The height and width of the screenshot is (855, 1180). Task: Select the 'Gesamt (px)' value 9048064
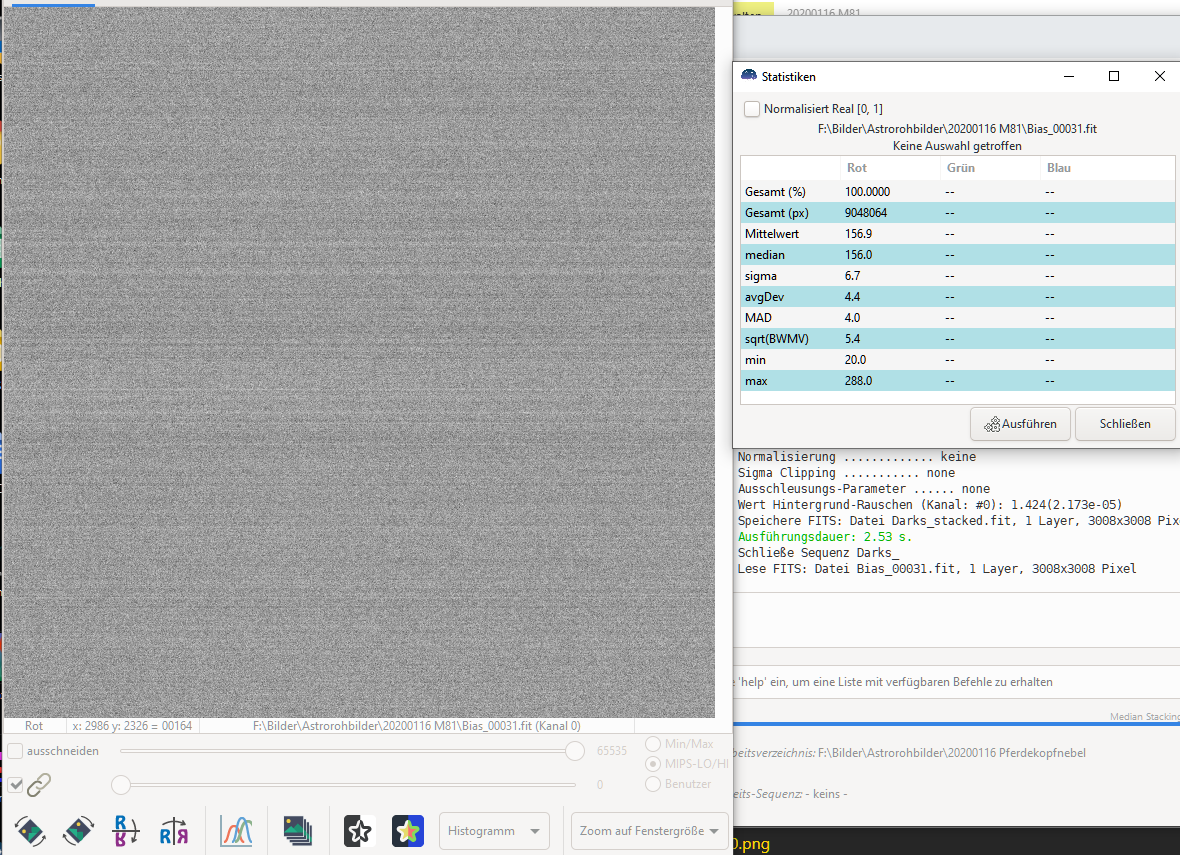[x=865, y=213]
